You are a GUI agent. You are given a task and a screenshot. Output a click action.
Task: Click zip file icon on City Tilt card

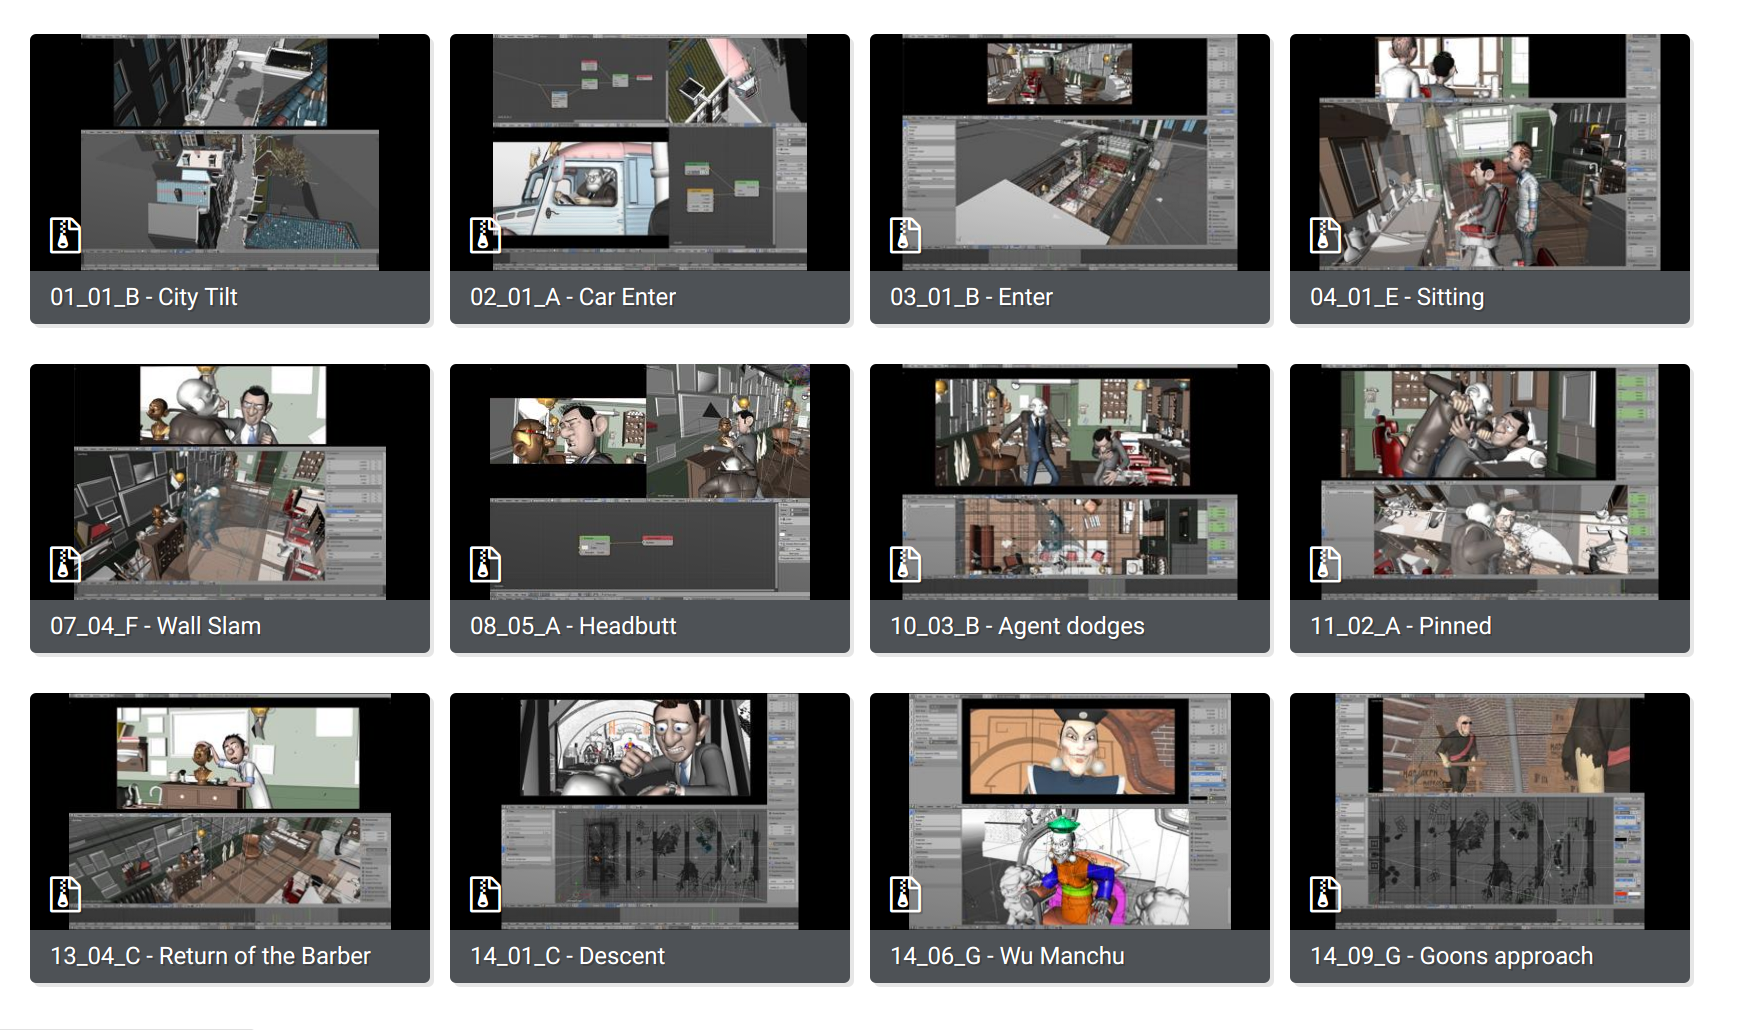click(65, 236)
